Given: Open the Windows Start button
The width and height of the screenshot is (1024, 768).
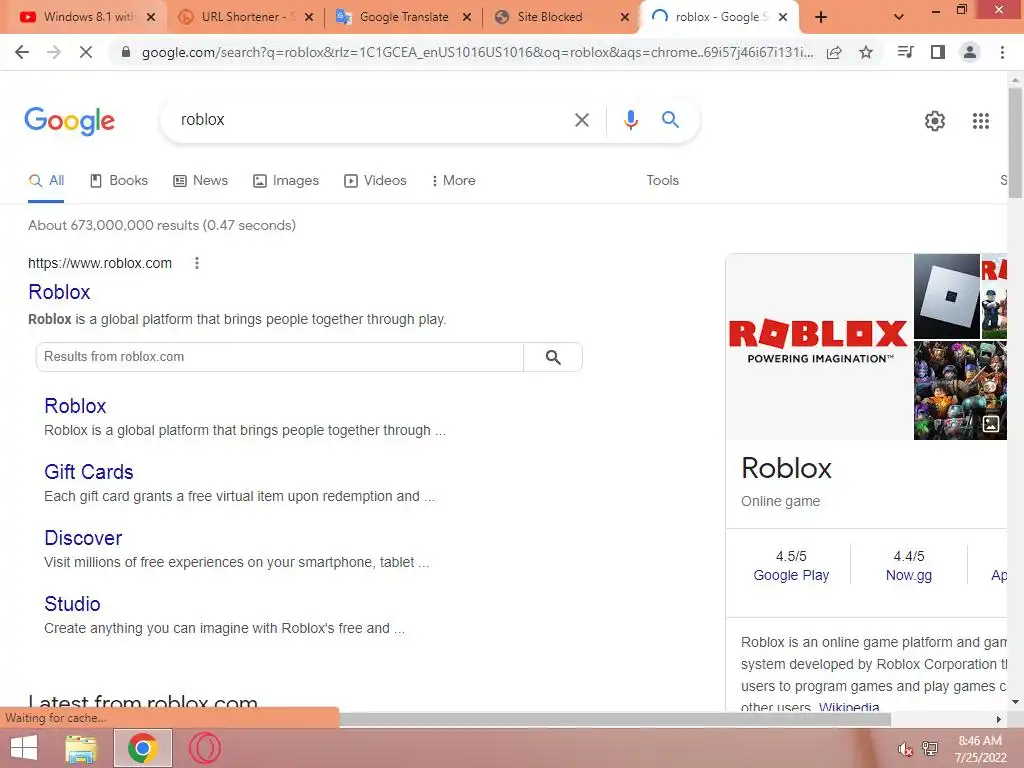Looking at the screenshot, I should (24, 748).
